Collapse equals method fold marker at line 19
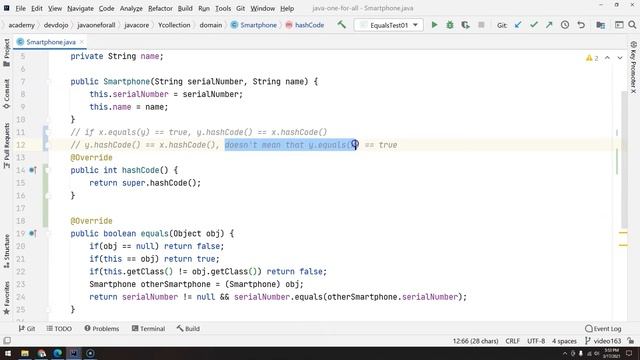Screen dimensions: 640x360 [48, 233]
